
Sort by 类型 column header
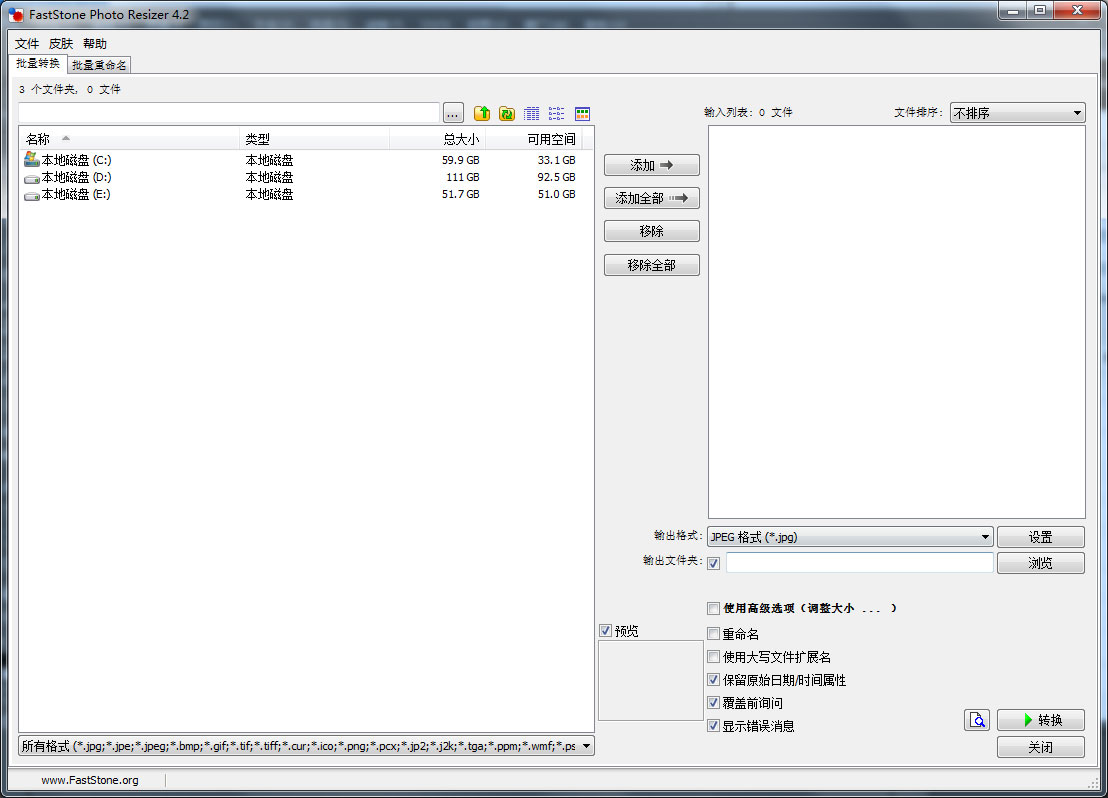point(314,139)
